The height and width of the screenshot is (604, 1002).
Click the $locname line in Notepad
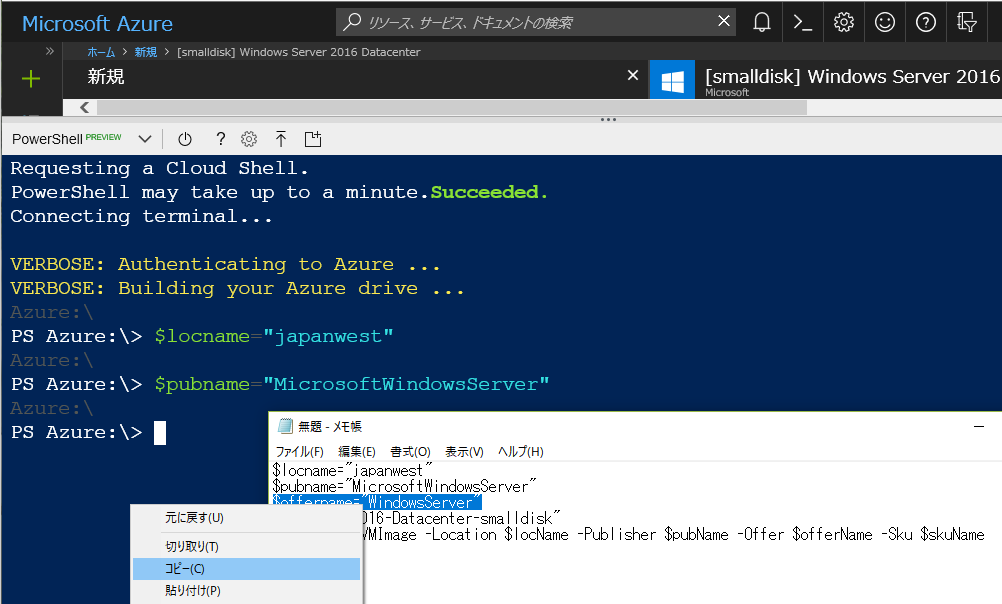352,470
